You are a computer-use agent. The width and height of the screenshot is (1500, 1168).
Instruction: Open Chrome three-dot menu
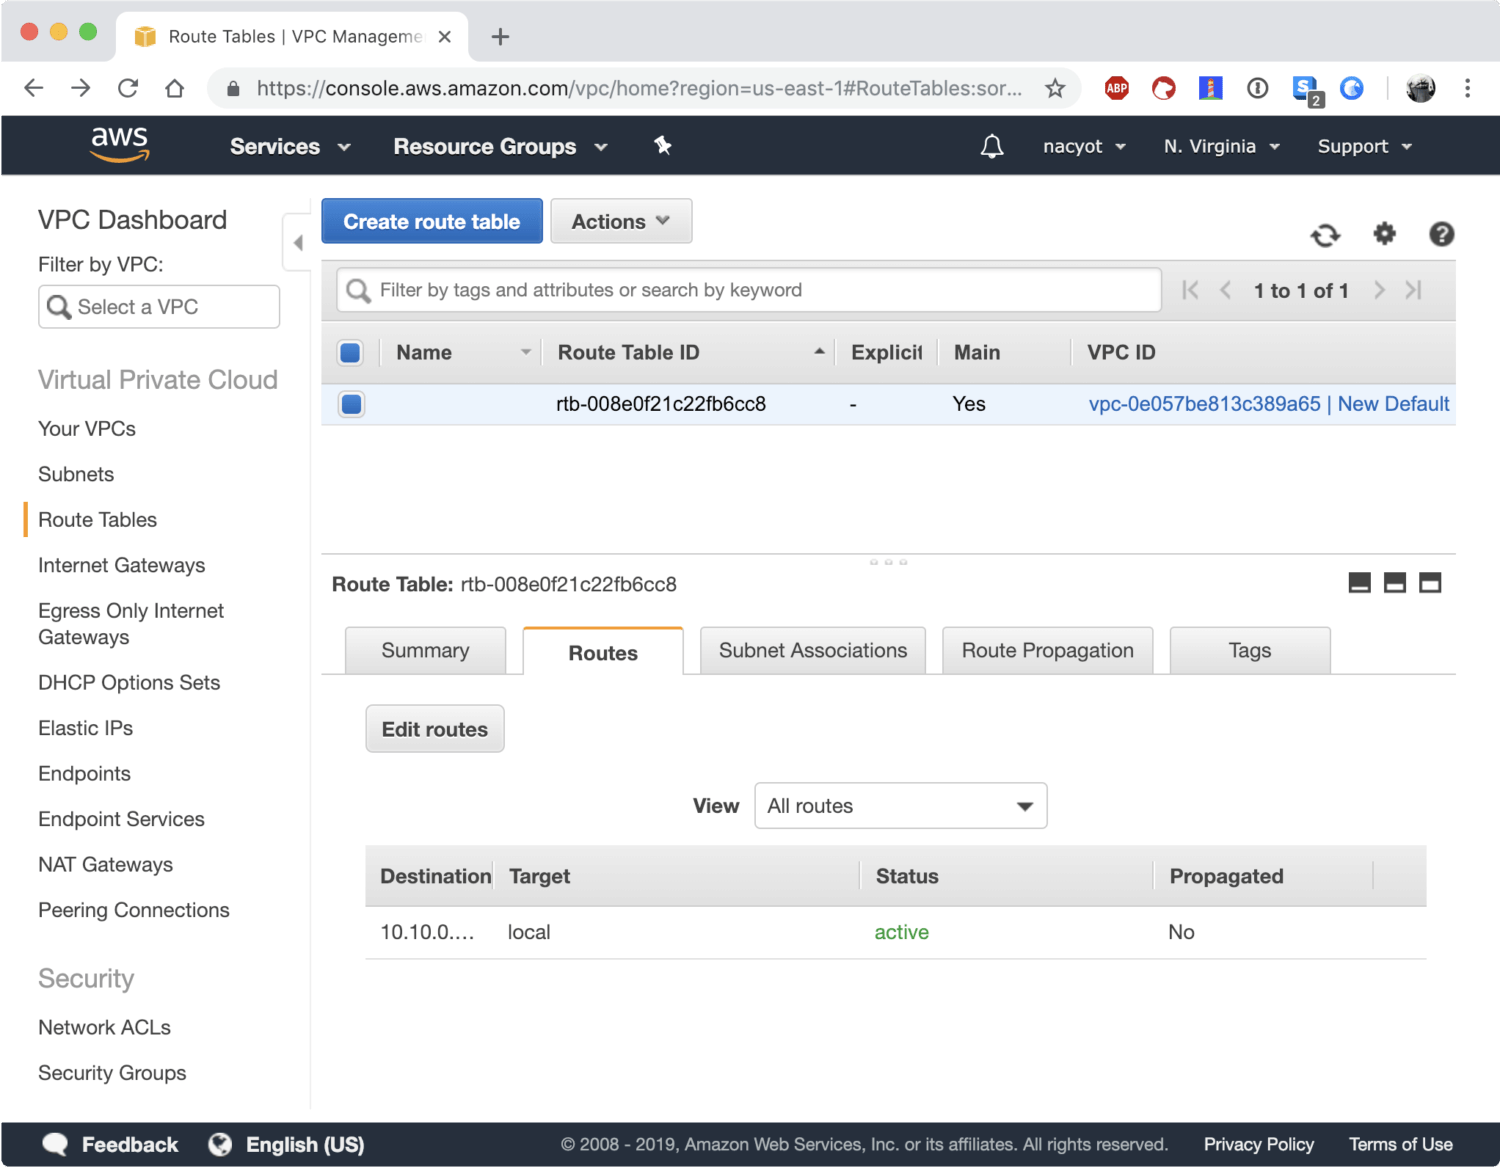click(x=1467, y=88)
